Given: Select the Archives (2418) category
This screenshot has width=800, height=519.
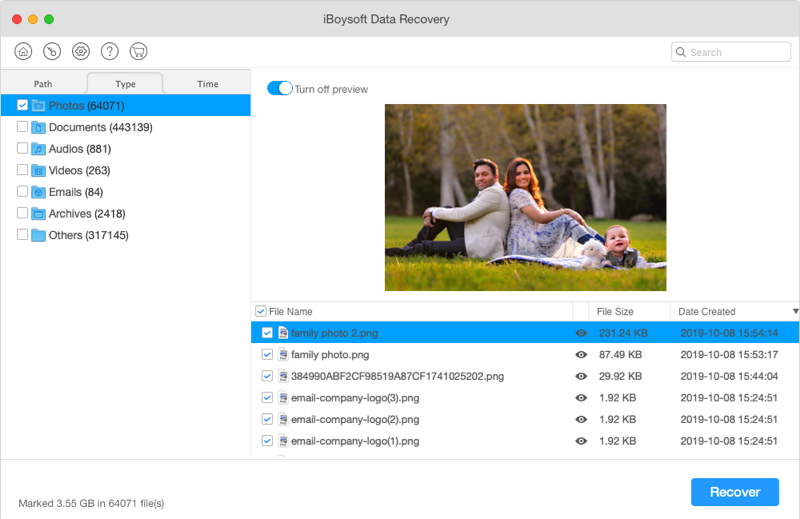Looking at the screenshot, I should [86, 214].
